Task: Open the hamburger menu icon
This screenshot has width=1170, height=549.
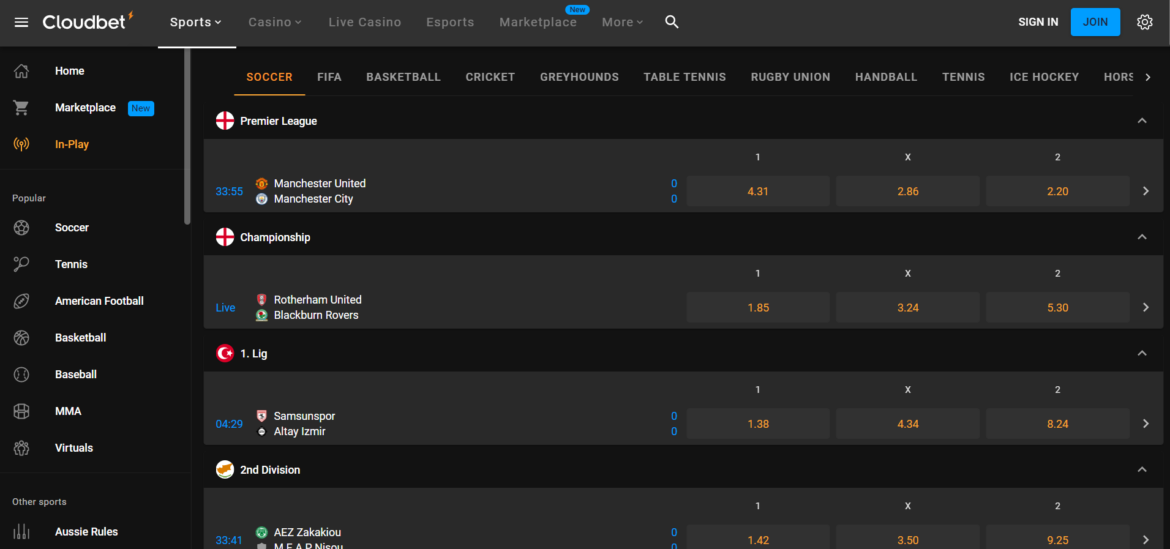Action: (x=22, y=22)
